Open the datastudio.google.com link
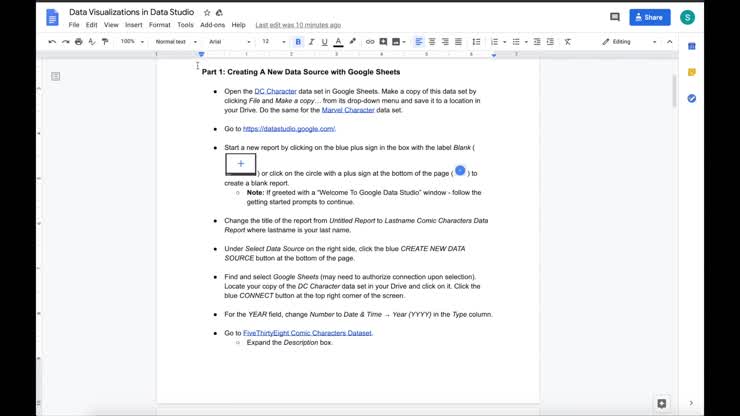Image resolution: width=740 pixels, height=416 pixels. (289, 129)
